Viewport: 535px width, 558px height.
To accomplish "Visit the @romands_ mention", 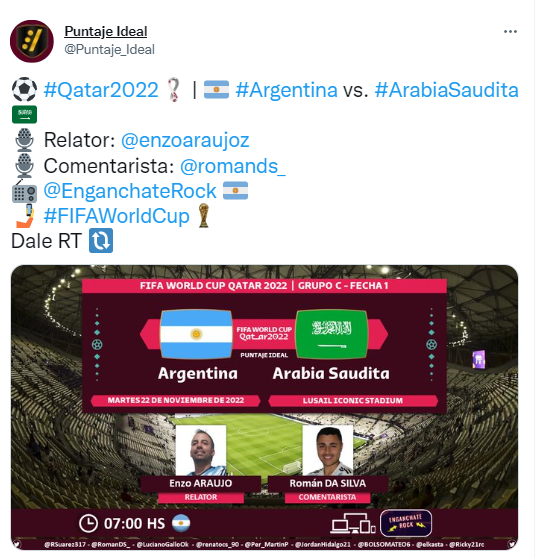I will pyautogui.click(x=232, y=166).
